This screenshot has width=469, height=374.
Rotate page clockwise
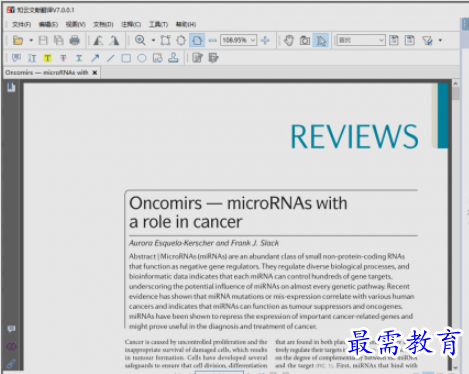pos(114,40)
